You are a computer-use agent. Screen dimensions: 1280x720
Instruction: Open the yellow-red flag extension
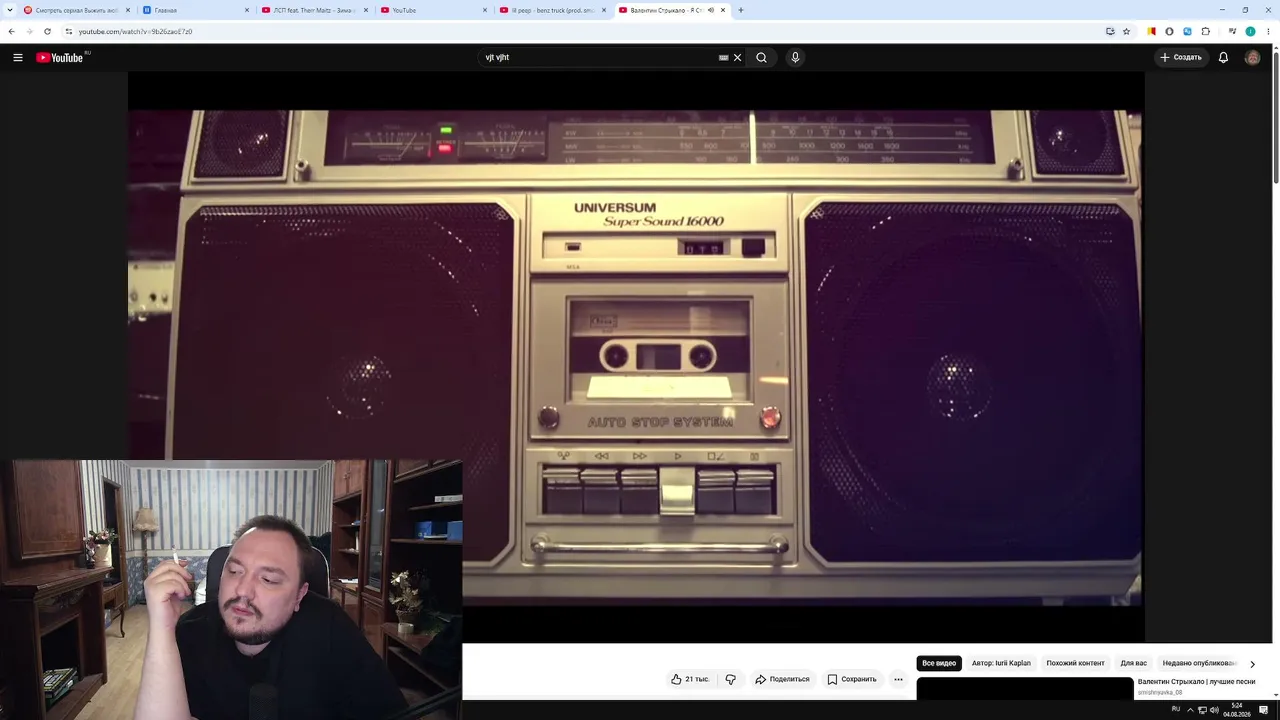(x=1151, y=32)
